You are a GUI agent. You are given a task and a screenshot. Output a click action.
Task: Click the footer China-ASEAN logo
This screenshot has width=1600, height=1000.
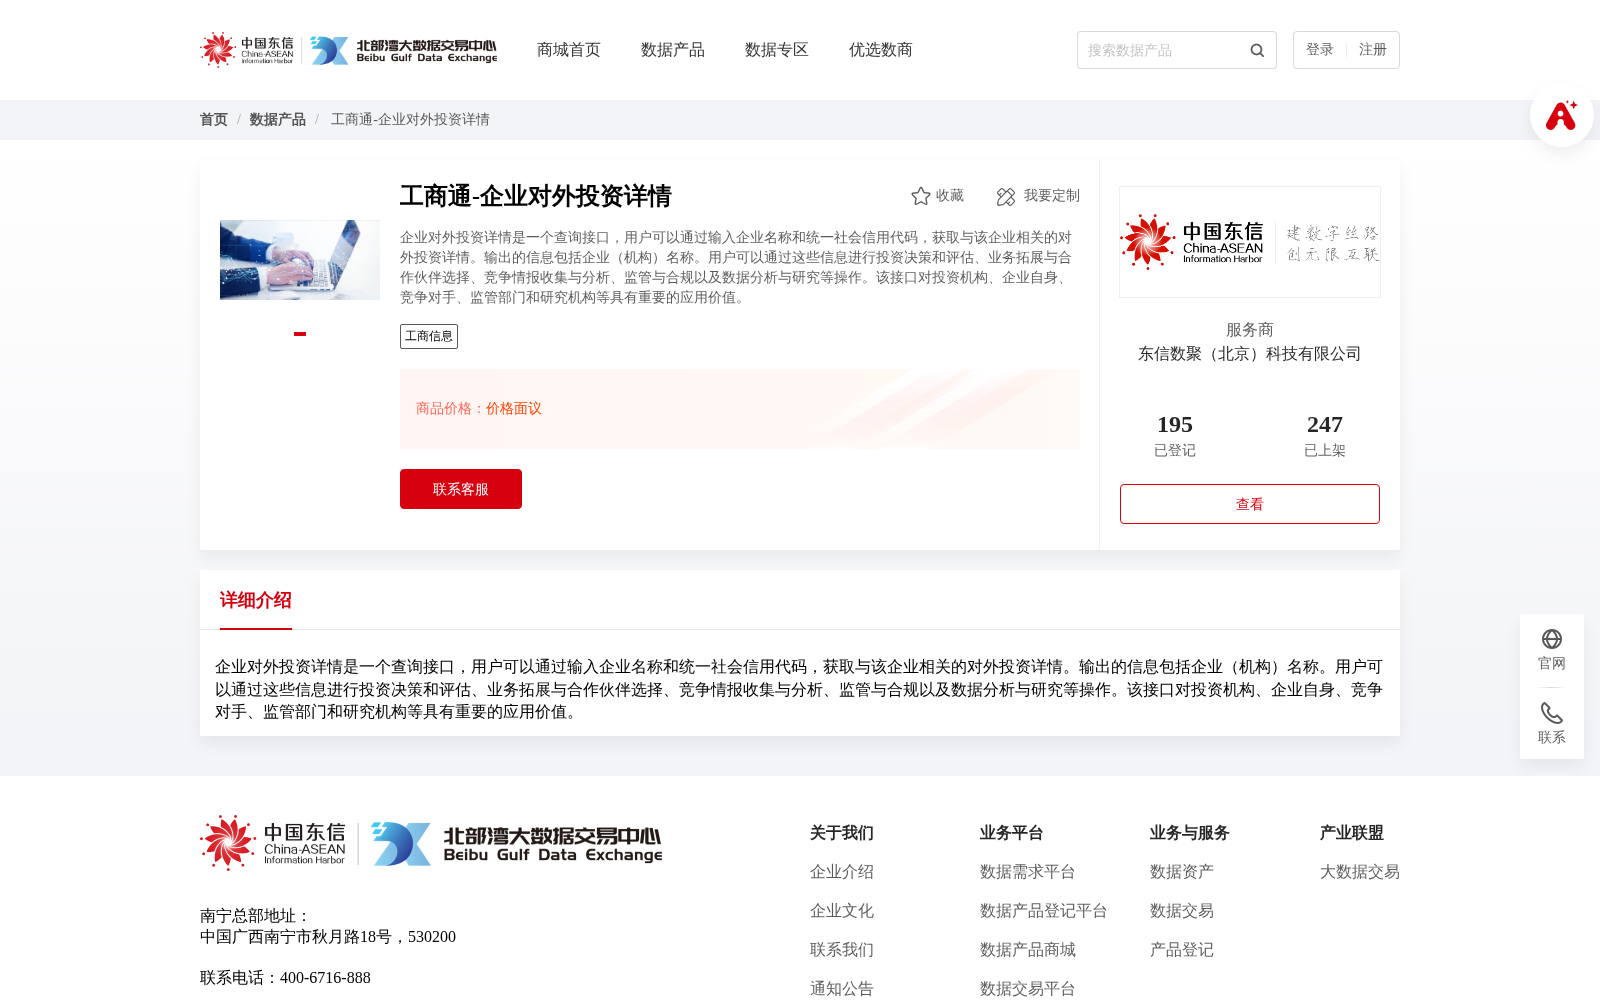click(x=273, y=843)
